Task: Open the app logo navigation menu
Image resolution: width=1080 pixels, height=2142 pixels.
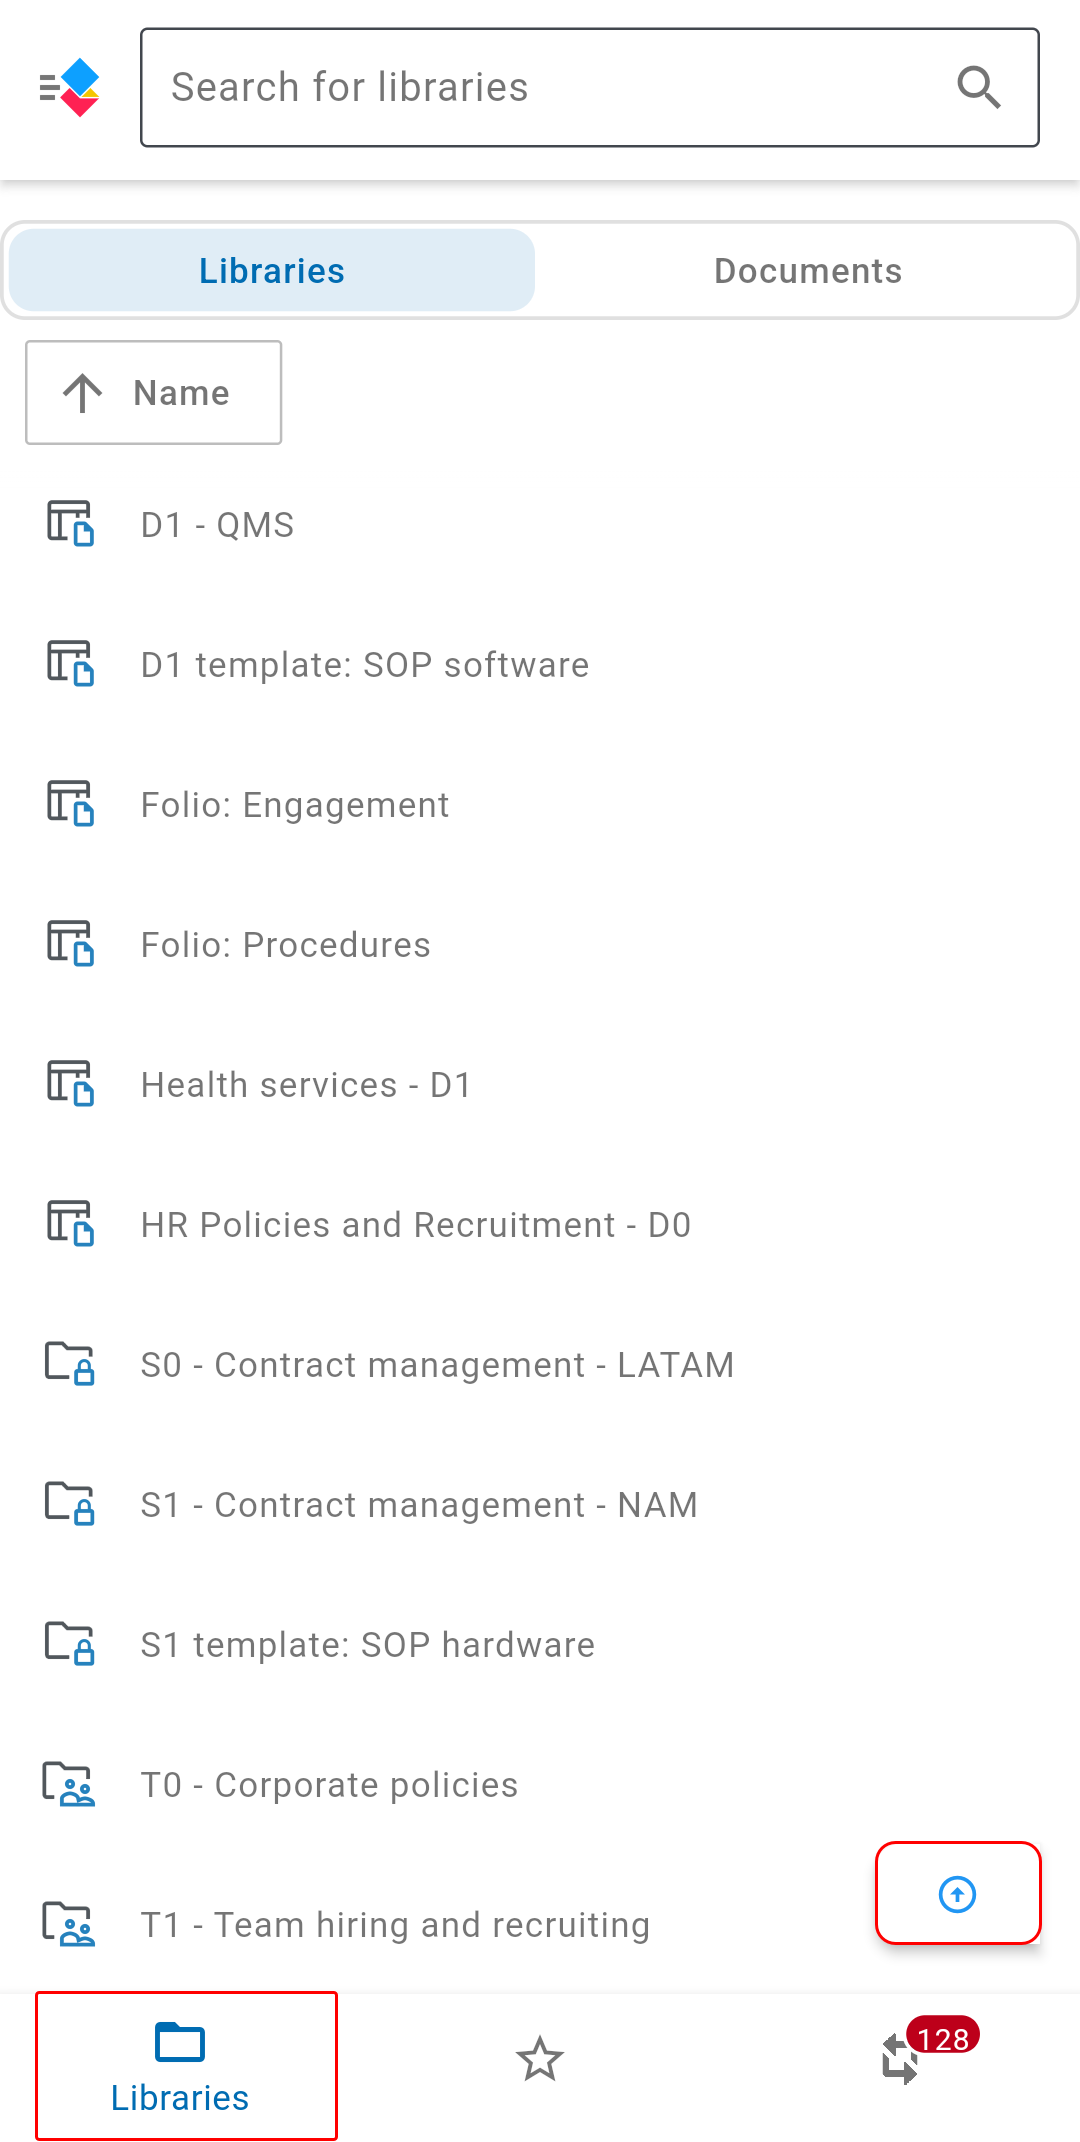Action: pos(69,88)
